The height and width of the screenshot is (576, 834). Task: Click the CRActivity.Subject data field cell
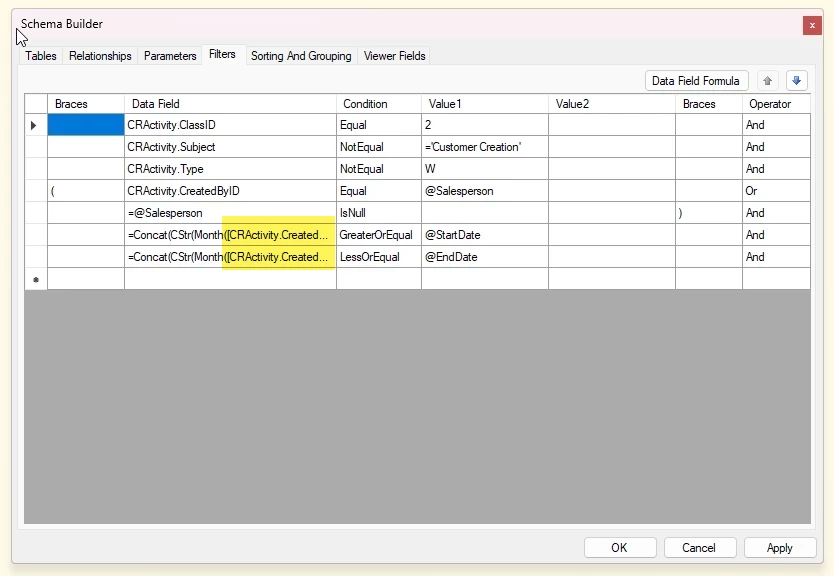(x=230, y=147)
